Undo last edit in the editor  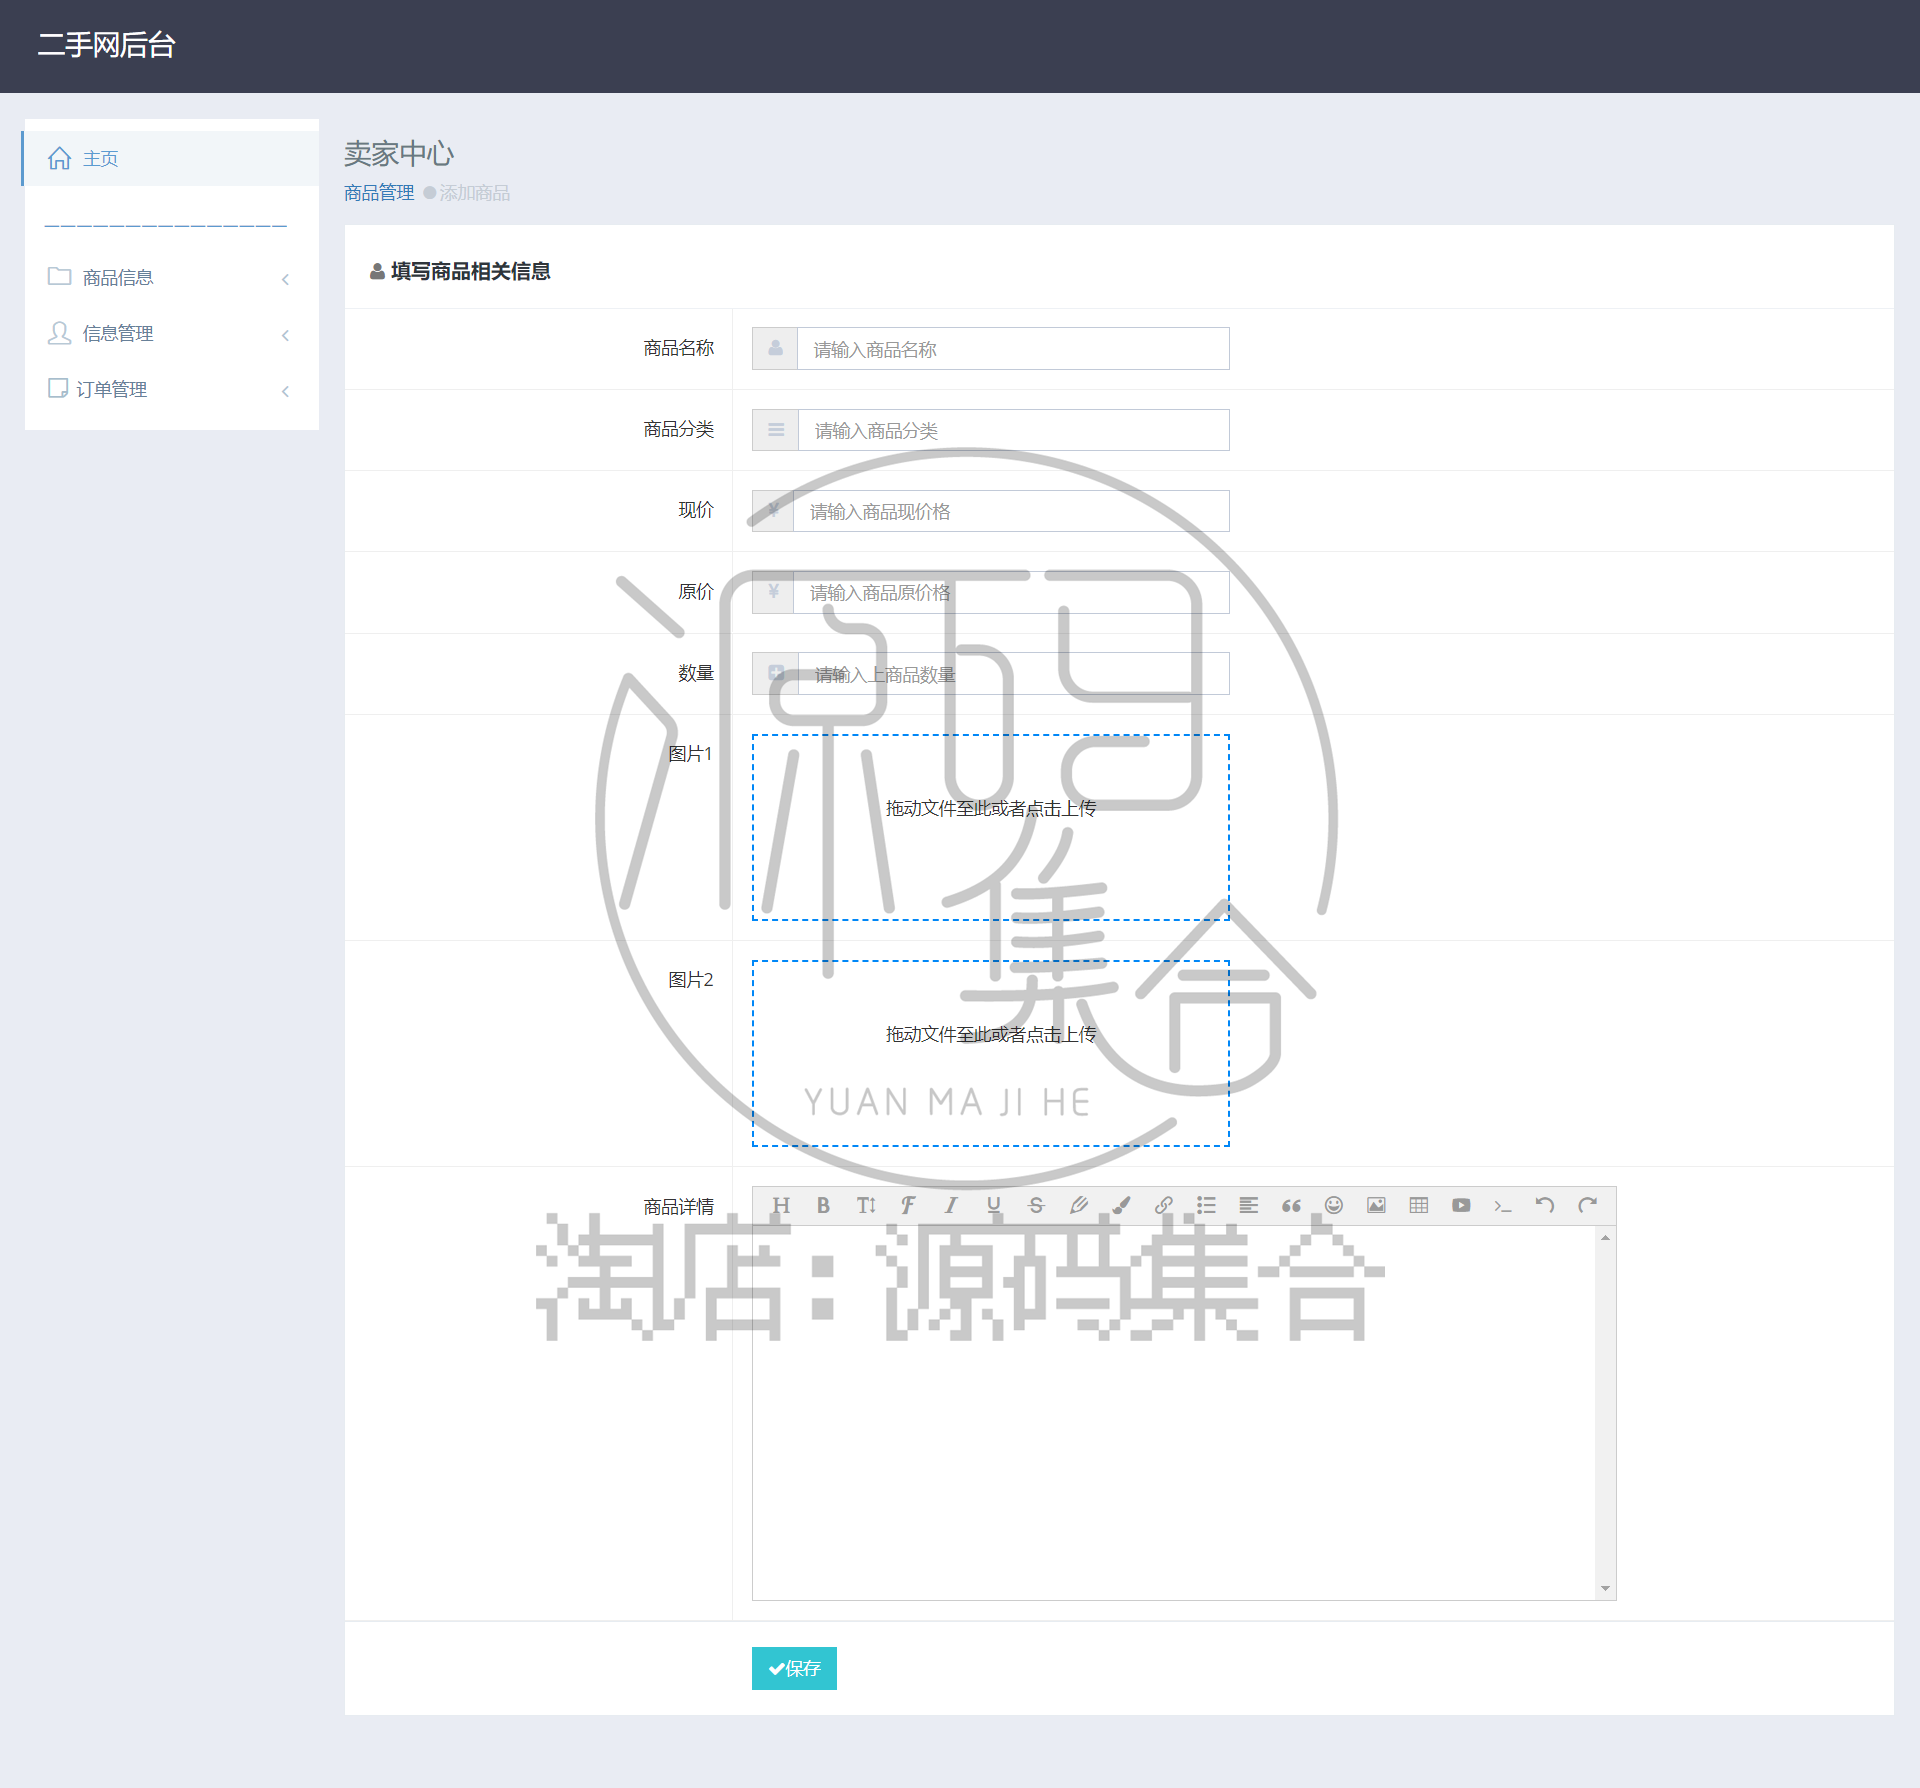(1545, 1206)
